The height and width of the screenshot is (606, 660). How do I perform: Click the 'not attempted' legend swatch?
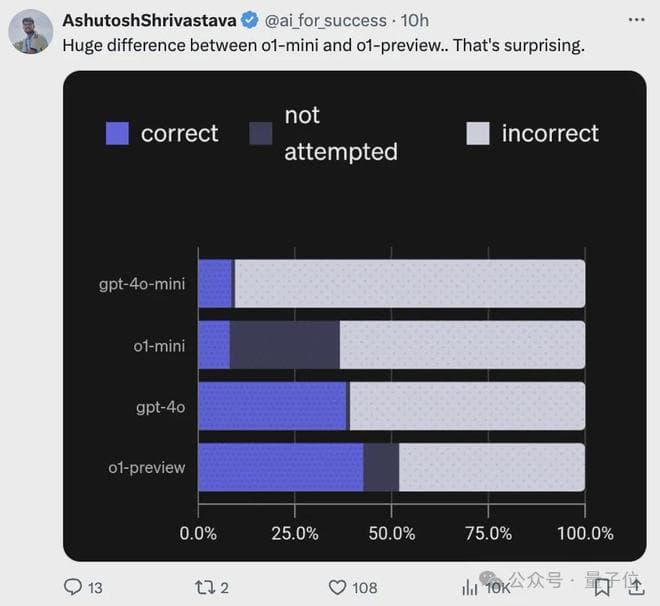[260, 134]
